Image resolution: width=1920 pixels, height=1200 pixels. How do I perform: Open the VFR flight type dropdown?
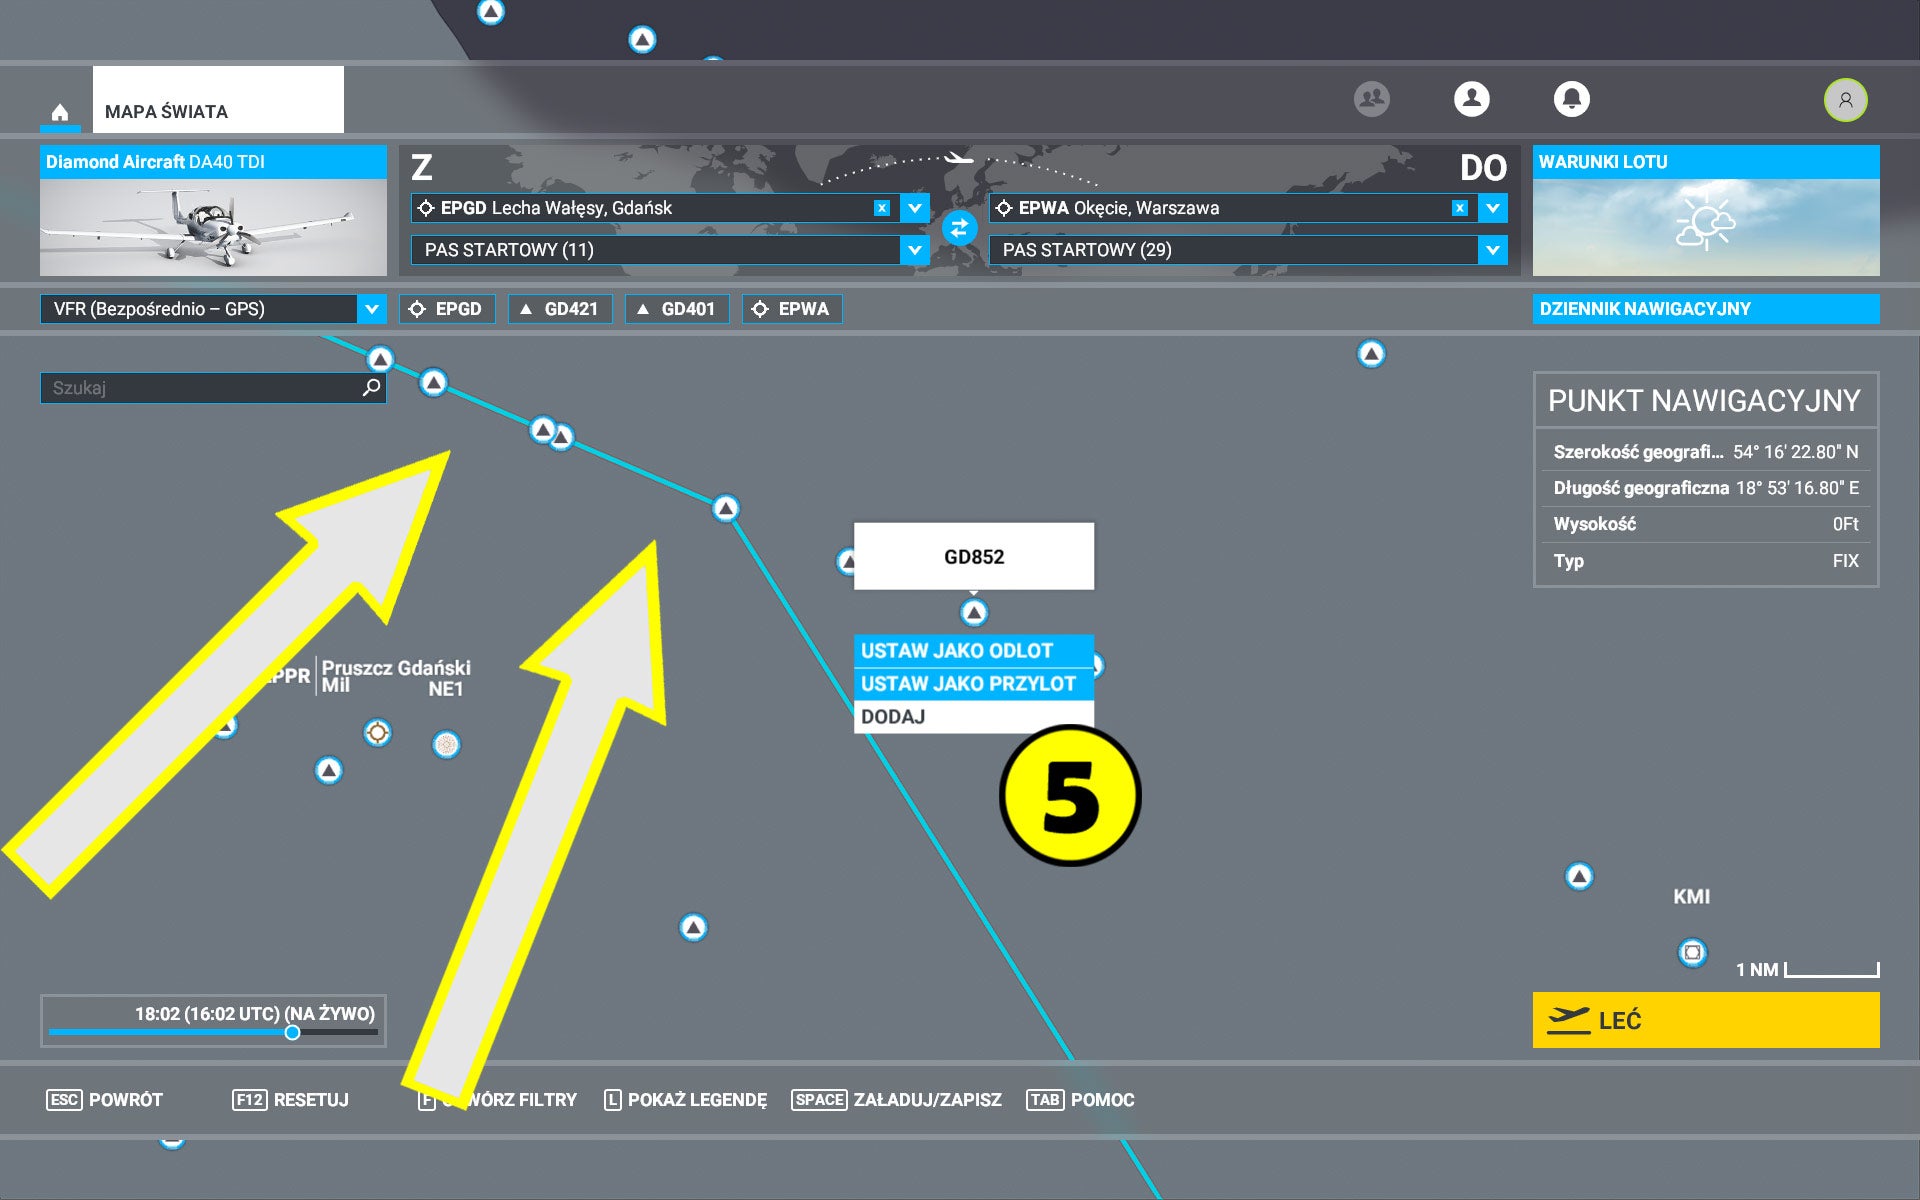click(371, 309)
